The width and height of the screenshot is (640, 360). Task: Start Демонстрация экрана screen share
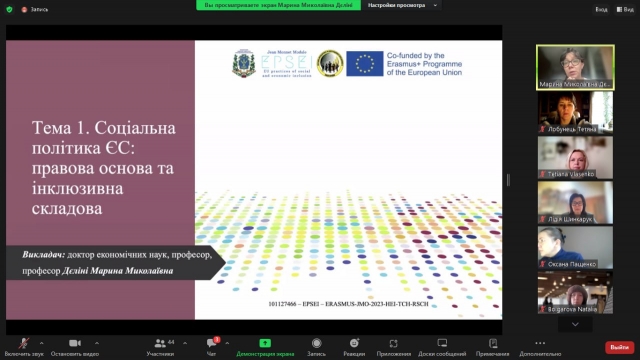(x=265, y=347)
